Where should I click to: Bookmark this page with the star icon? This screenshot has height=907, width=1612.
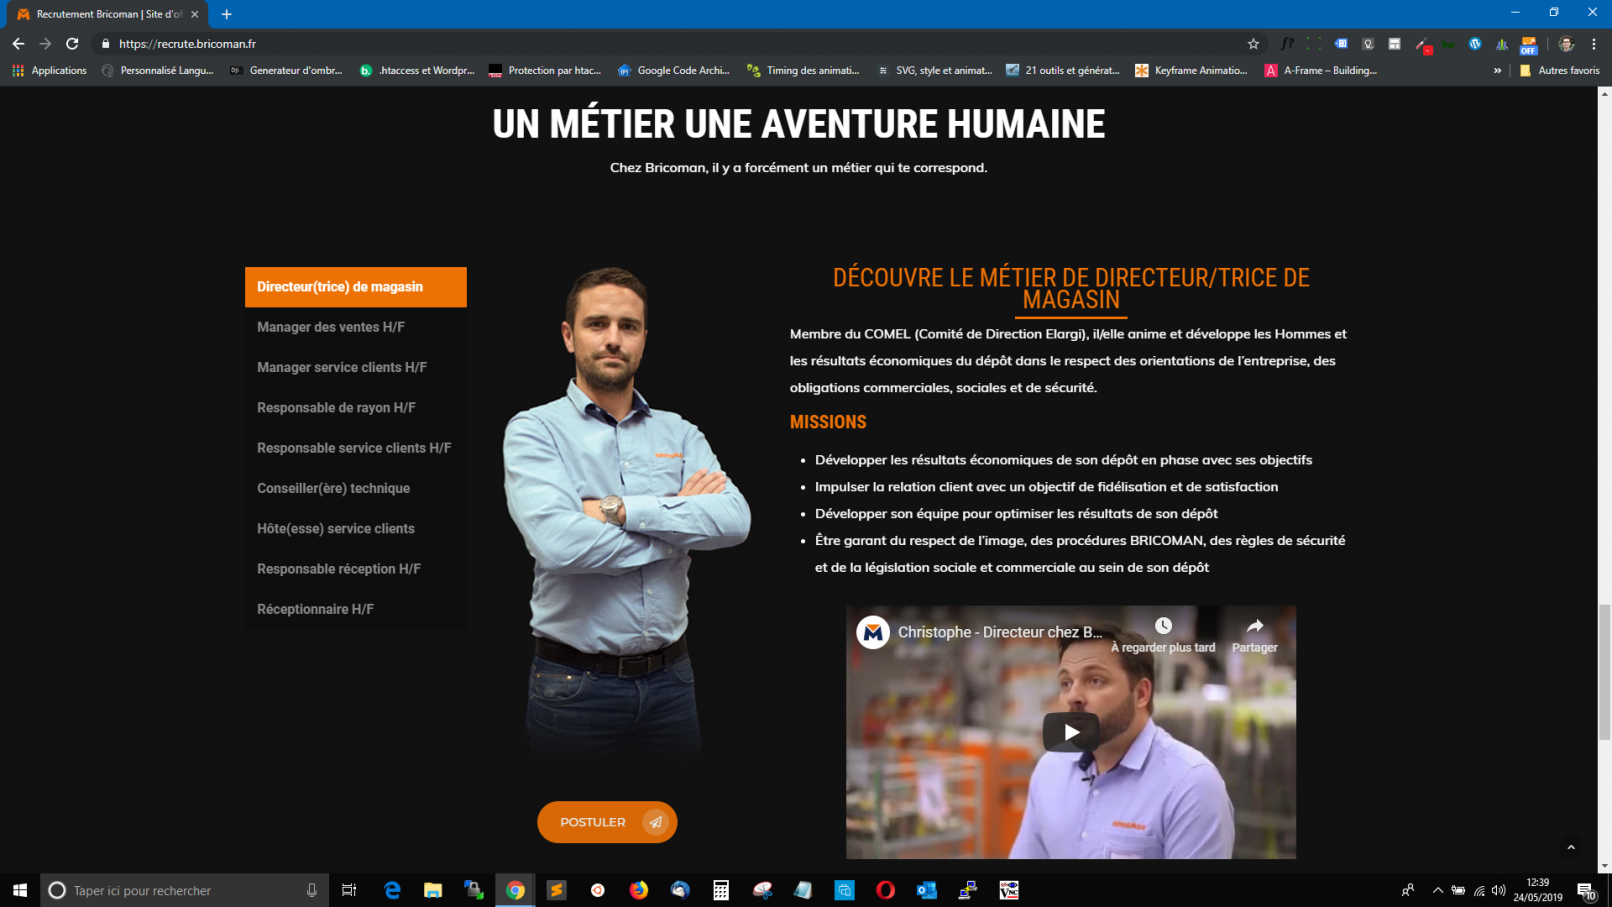(x=1253, y=44)
